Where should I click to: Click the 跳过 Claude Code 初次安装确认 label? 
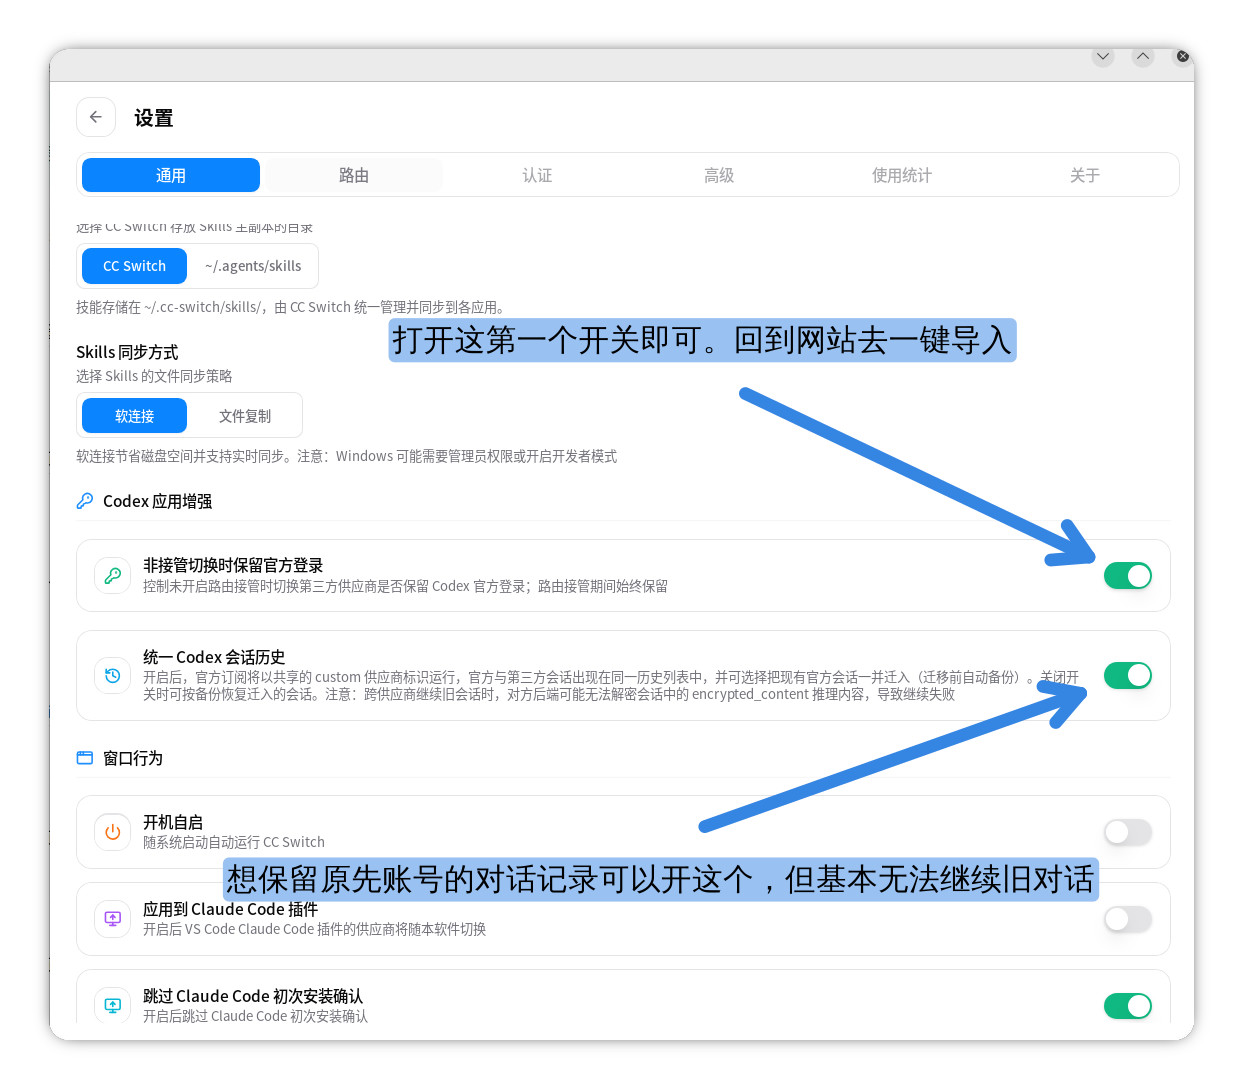253,996
